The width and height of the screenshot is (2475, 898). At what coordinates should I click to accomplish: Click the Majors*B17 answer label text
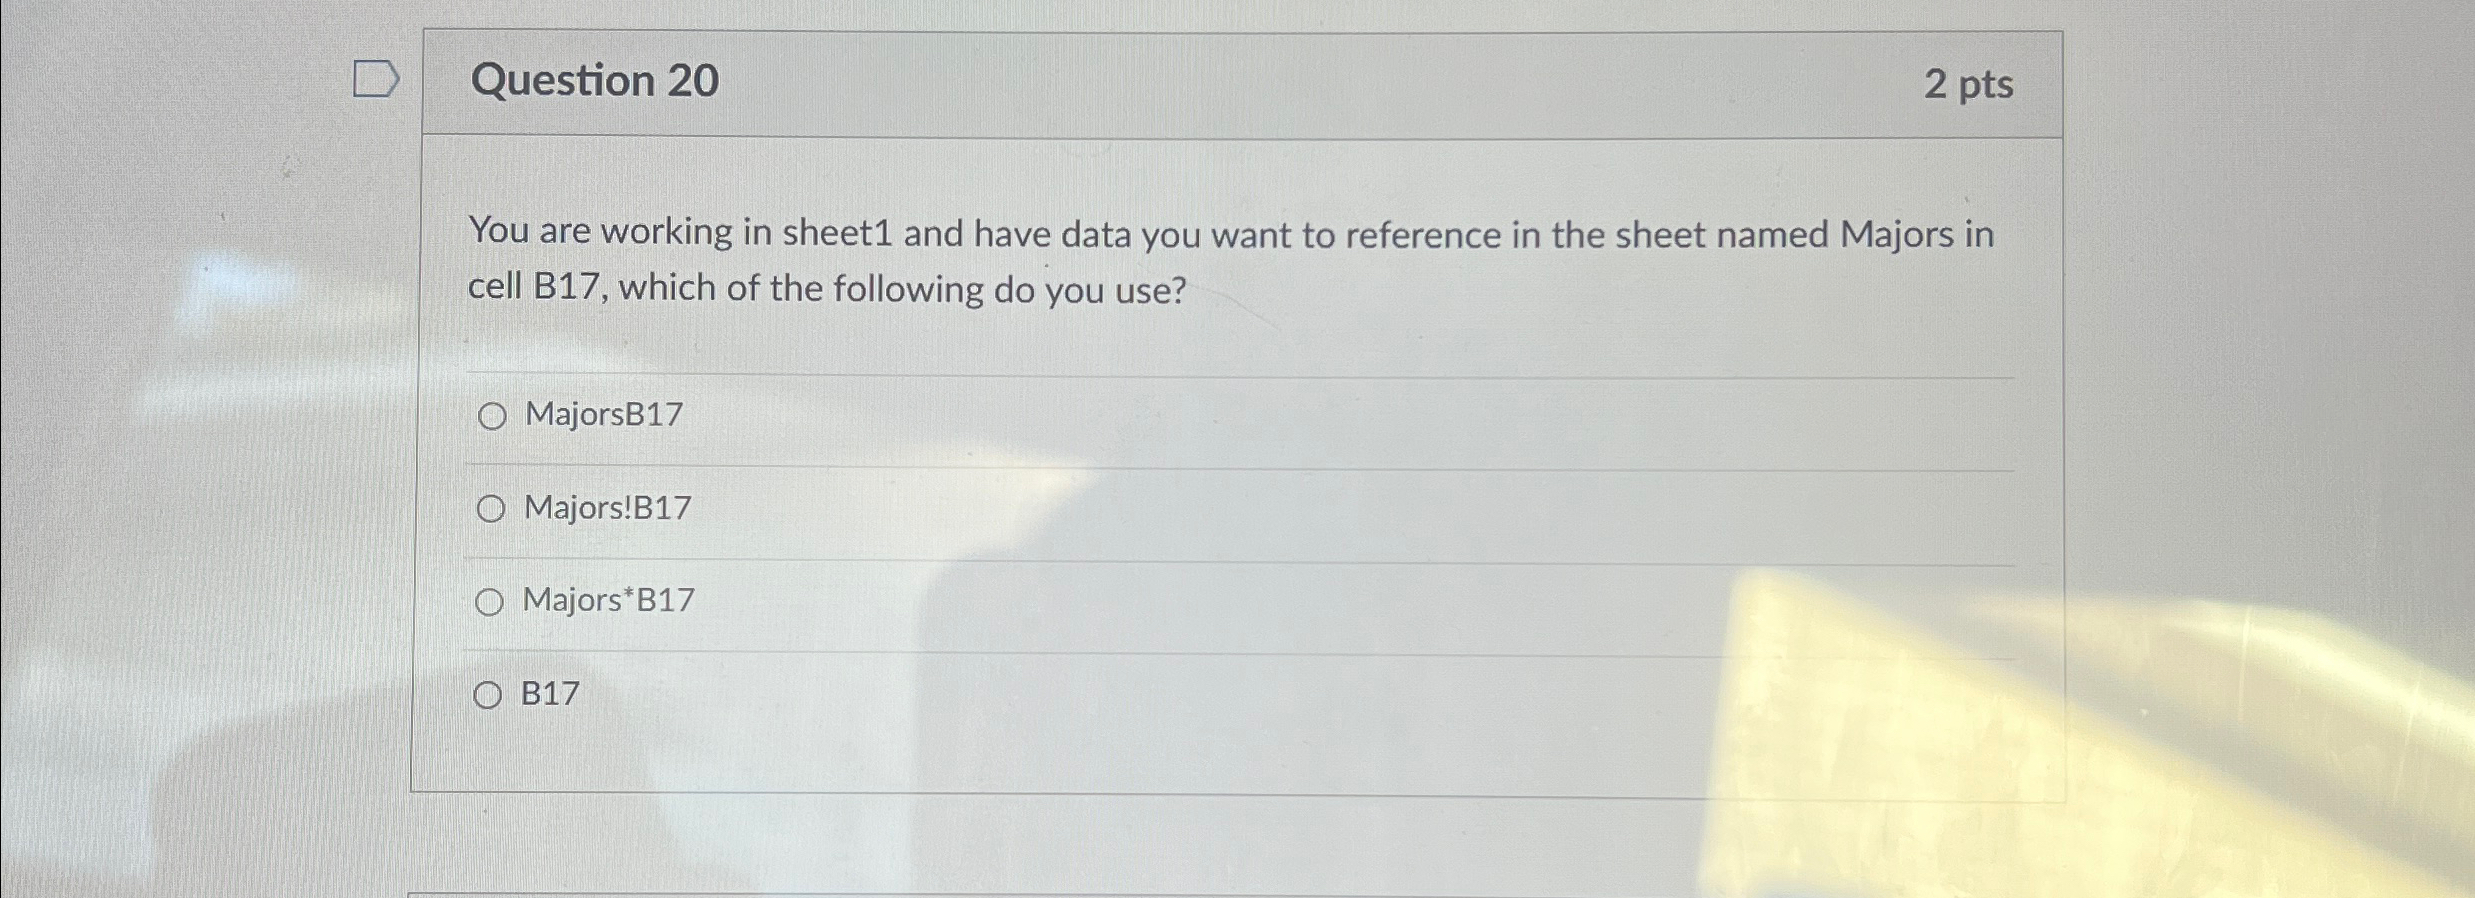[607, 599]
